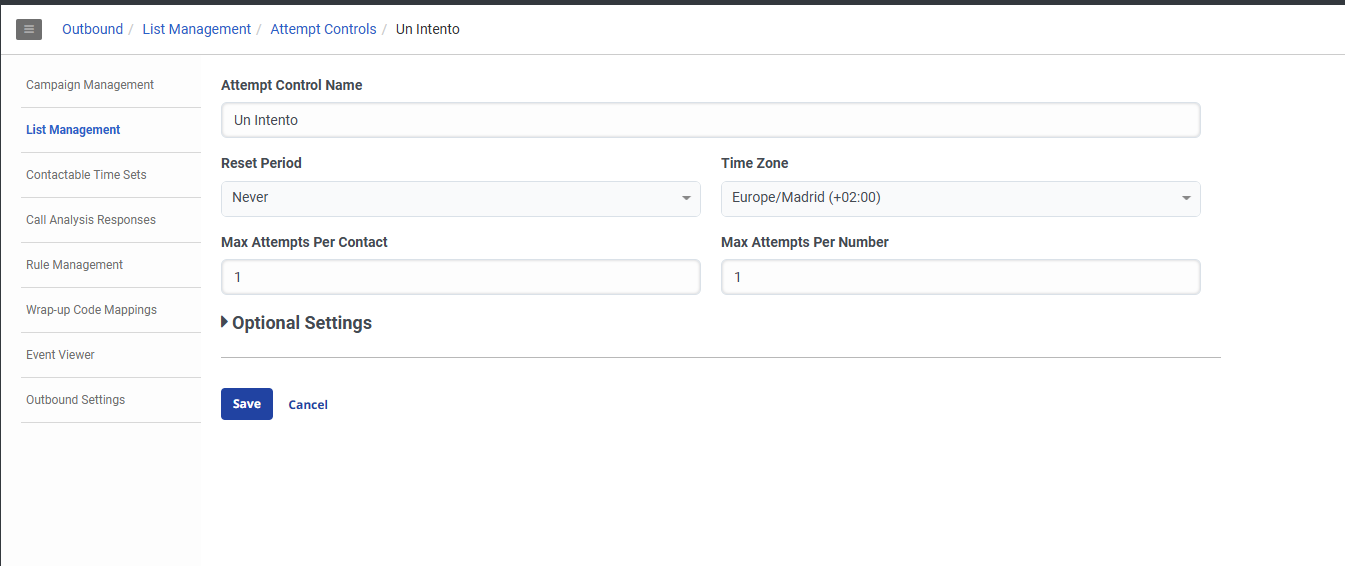
Task: Click the Save button
Action: (246, 404)
